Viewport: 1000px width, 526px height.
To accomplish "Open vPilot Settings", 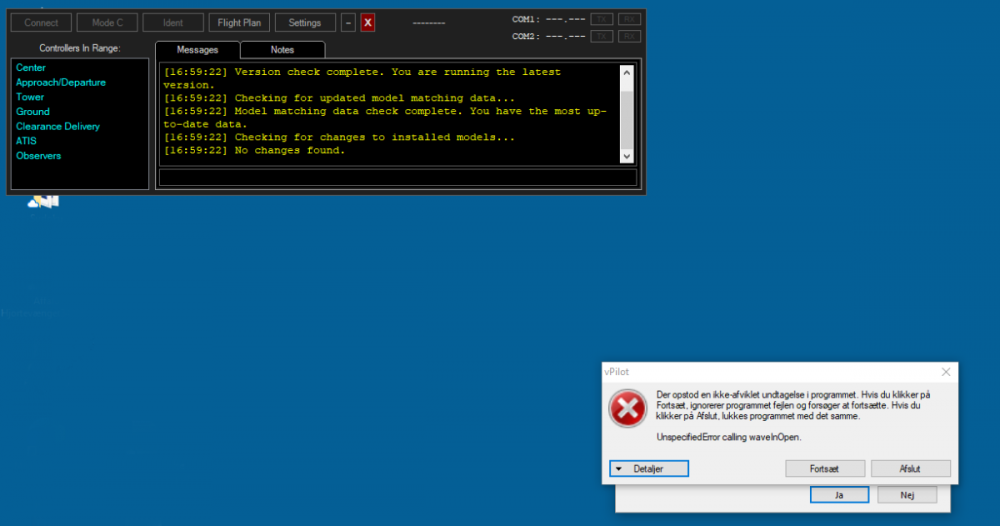I will tap(305, 22).
